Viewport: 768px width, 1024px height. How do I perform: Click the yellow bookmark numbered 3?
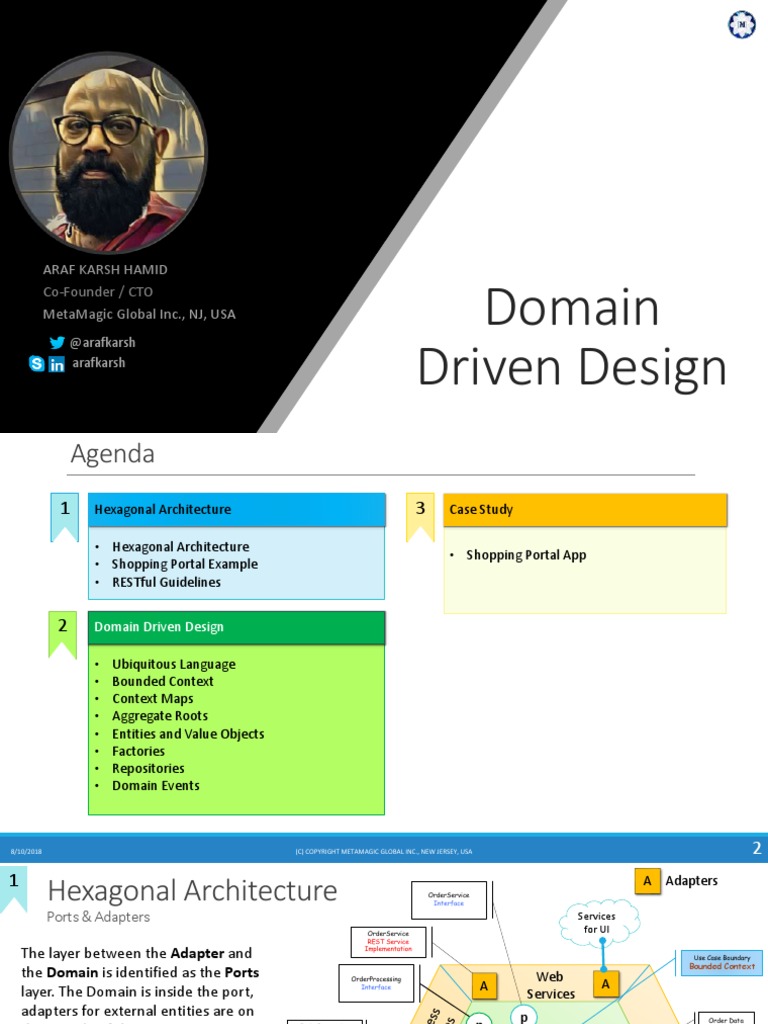pyautogui.click(x=420, y=517)
